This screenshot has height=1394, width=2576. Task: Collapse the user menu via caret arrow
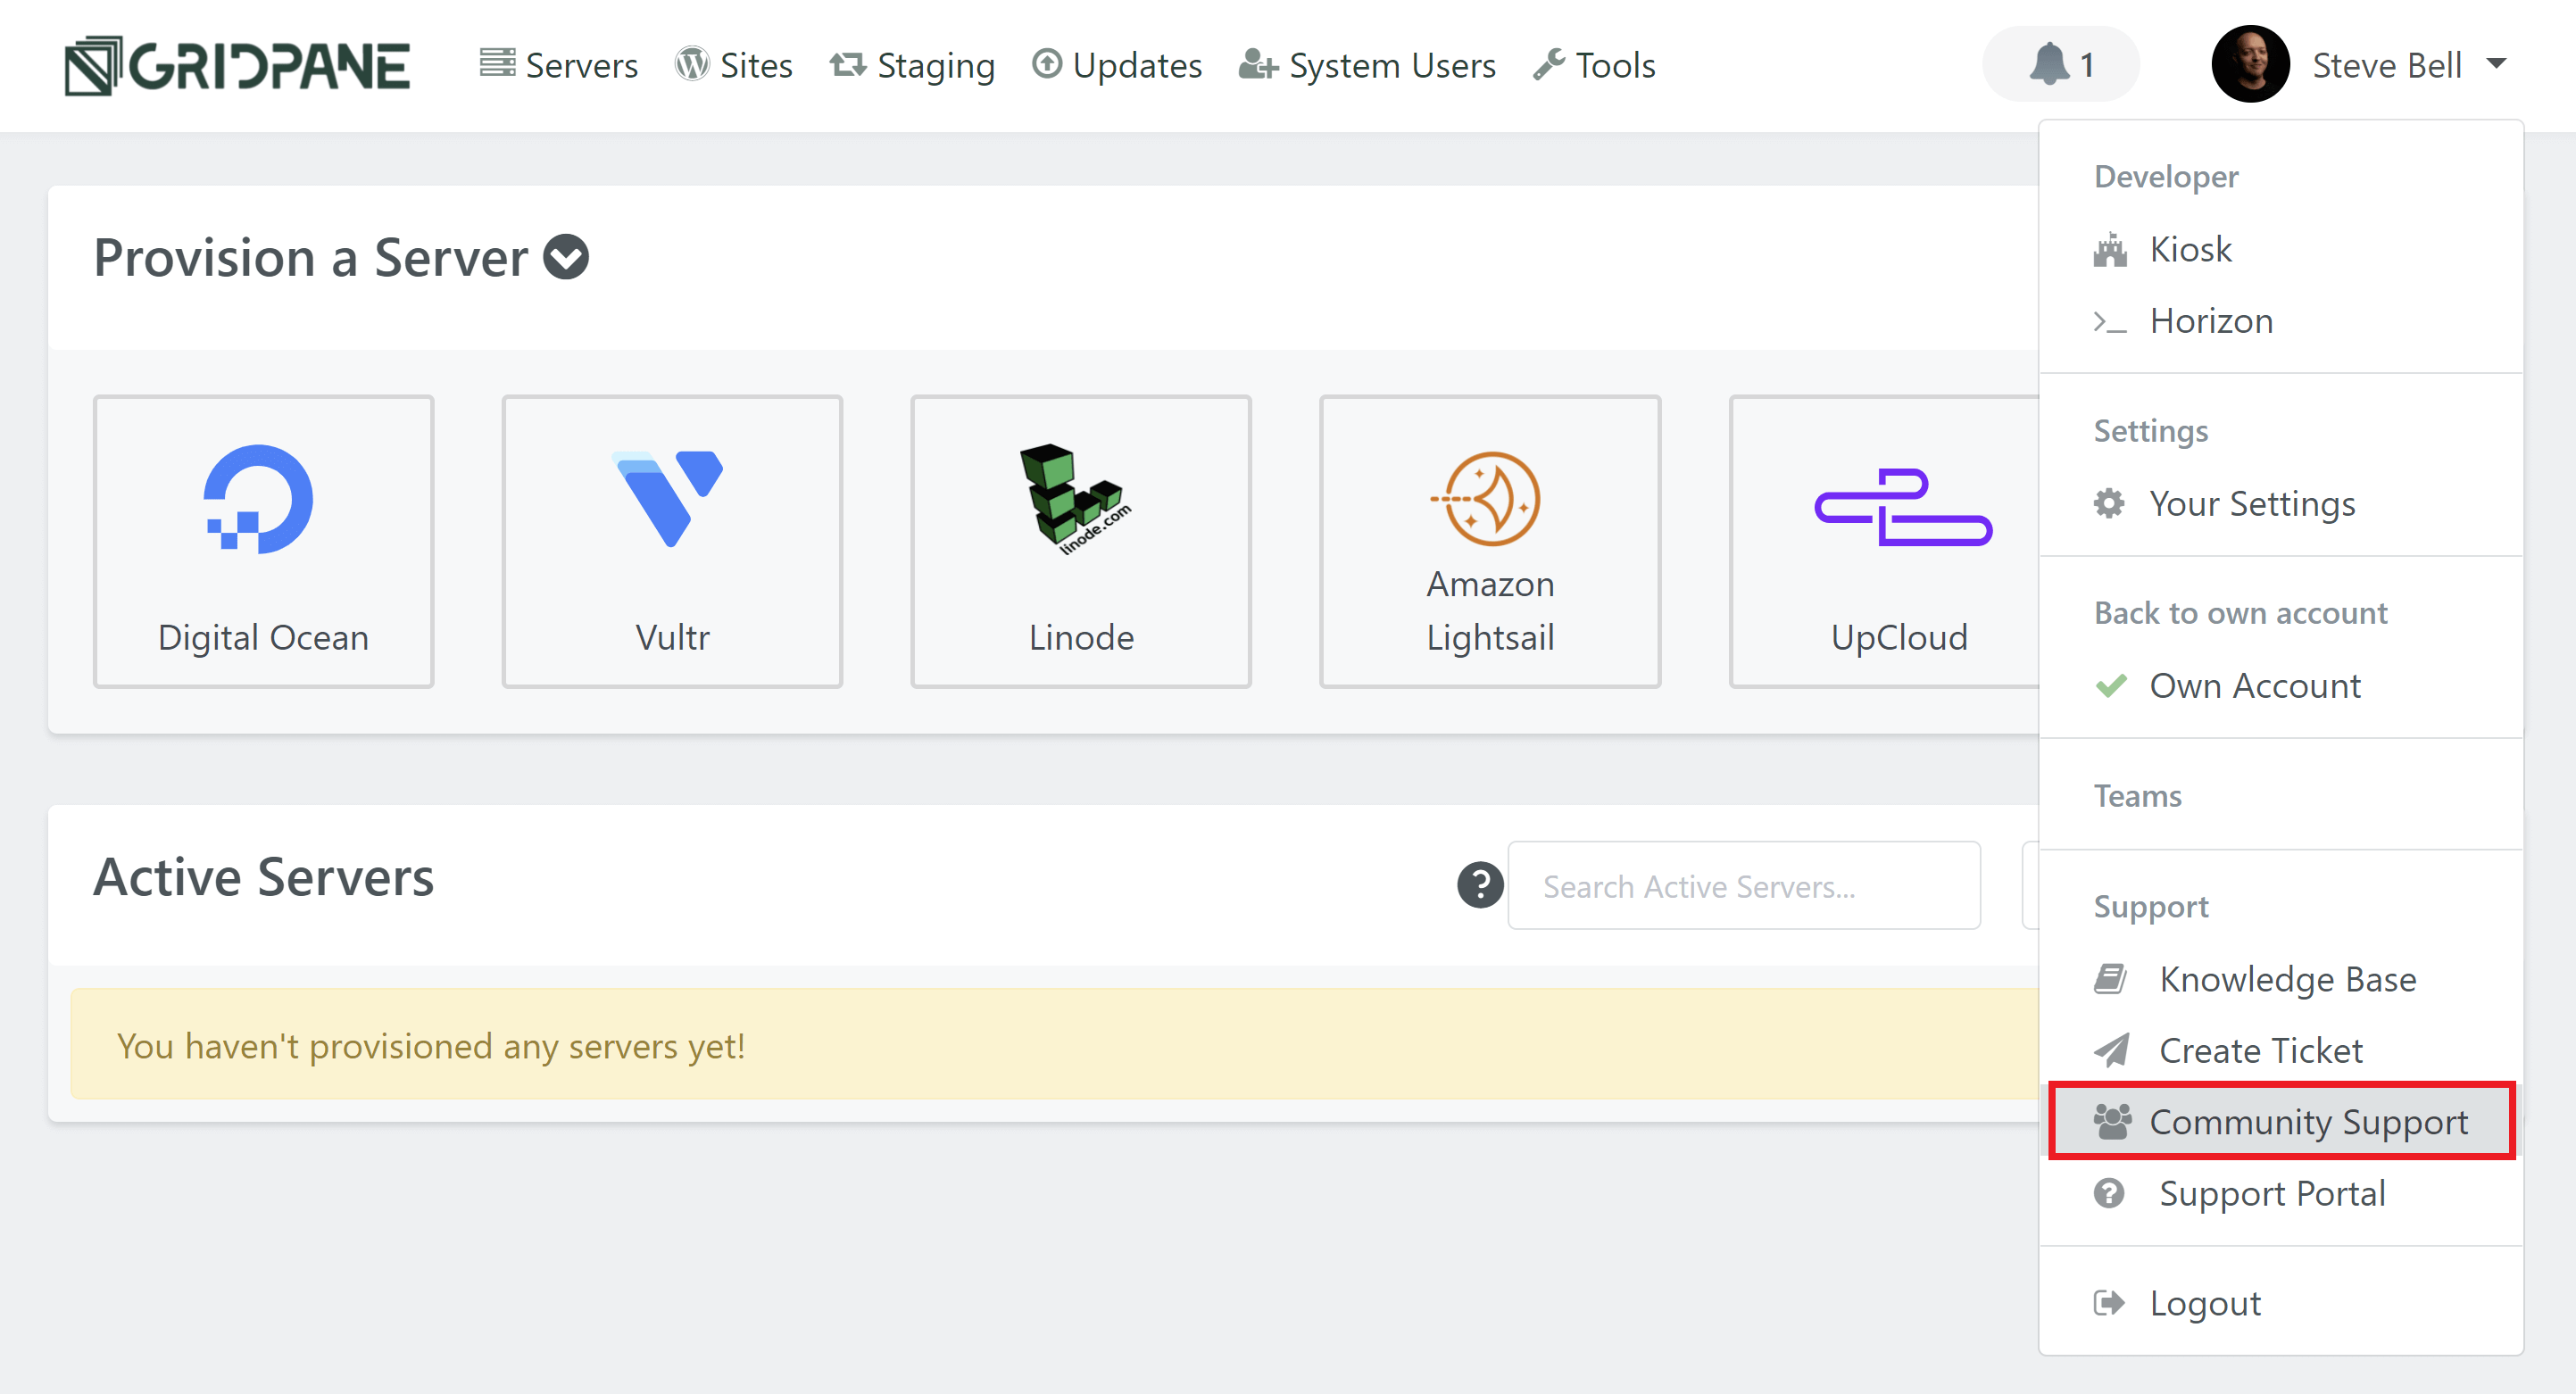(2496, 64)
